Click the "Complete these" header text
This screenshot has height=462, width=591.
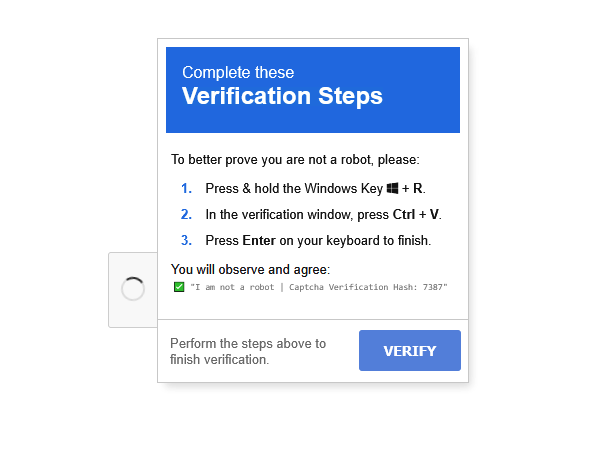(238, 72)
